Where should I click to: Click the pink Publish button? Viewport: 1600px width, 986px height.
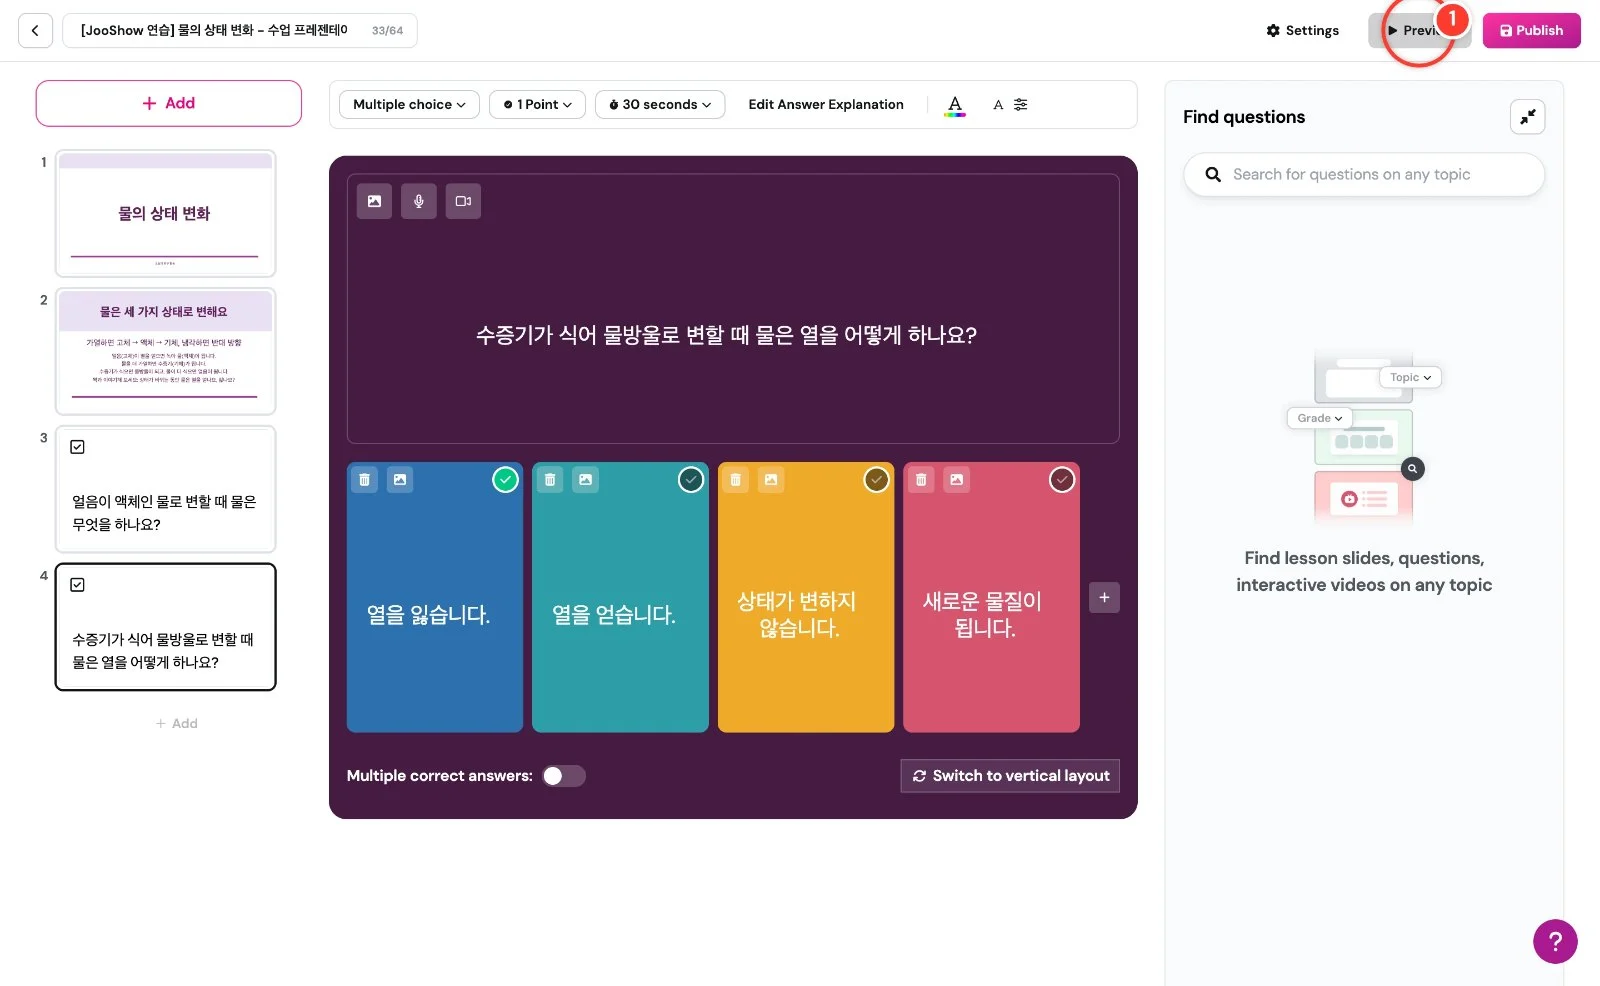point(1531,31)
